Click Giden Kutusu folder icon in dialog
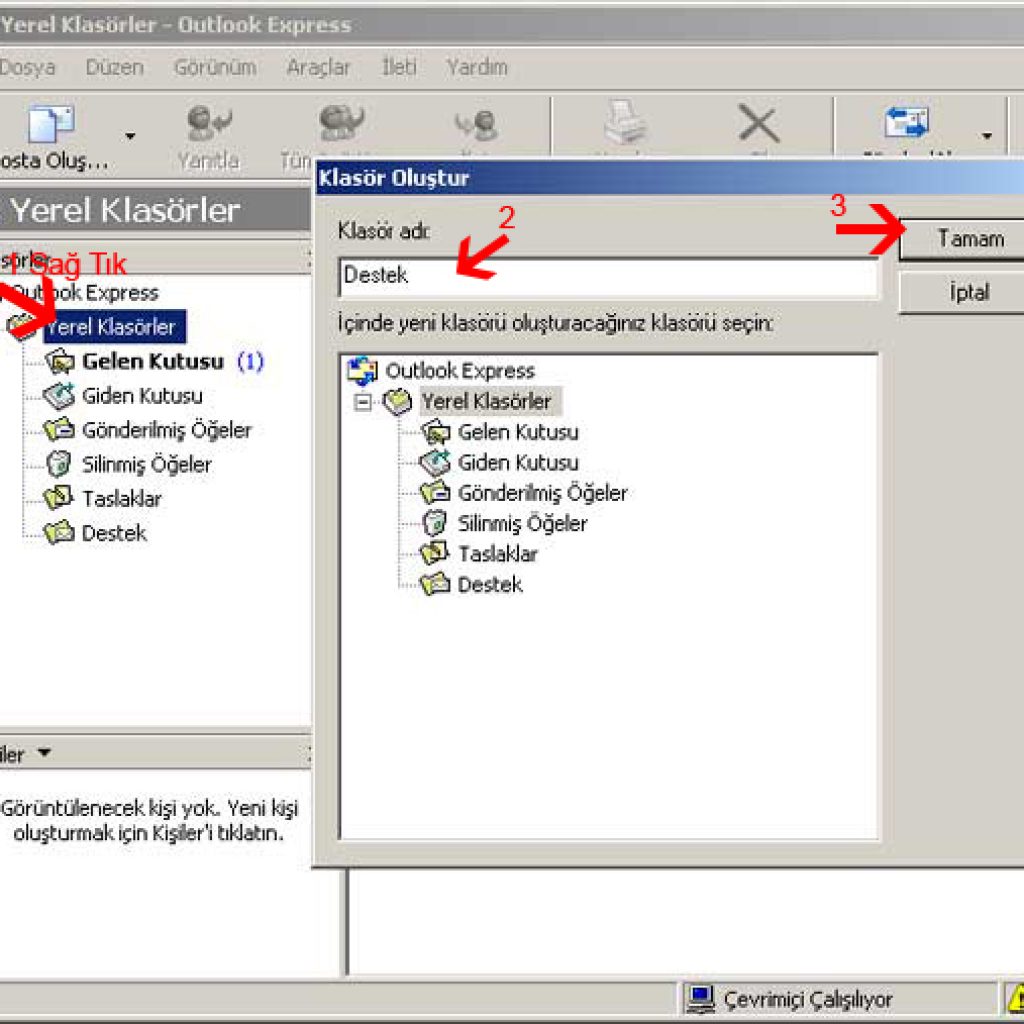The image size is (1024, 1024). (x=435, y=462)
